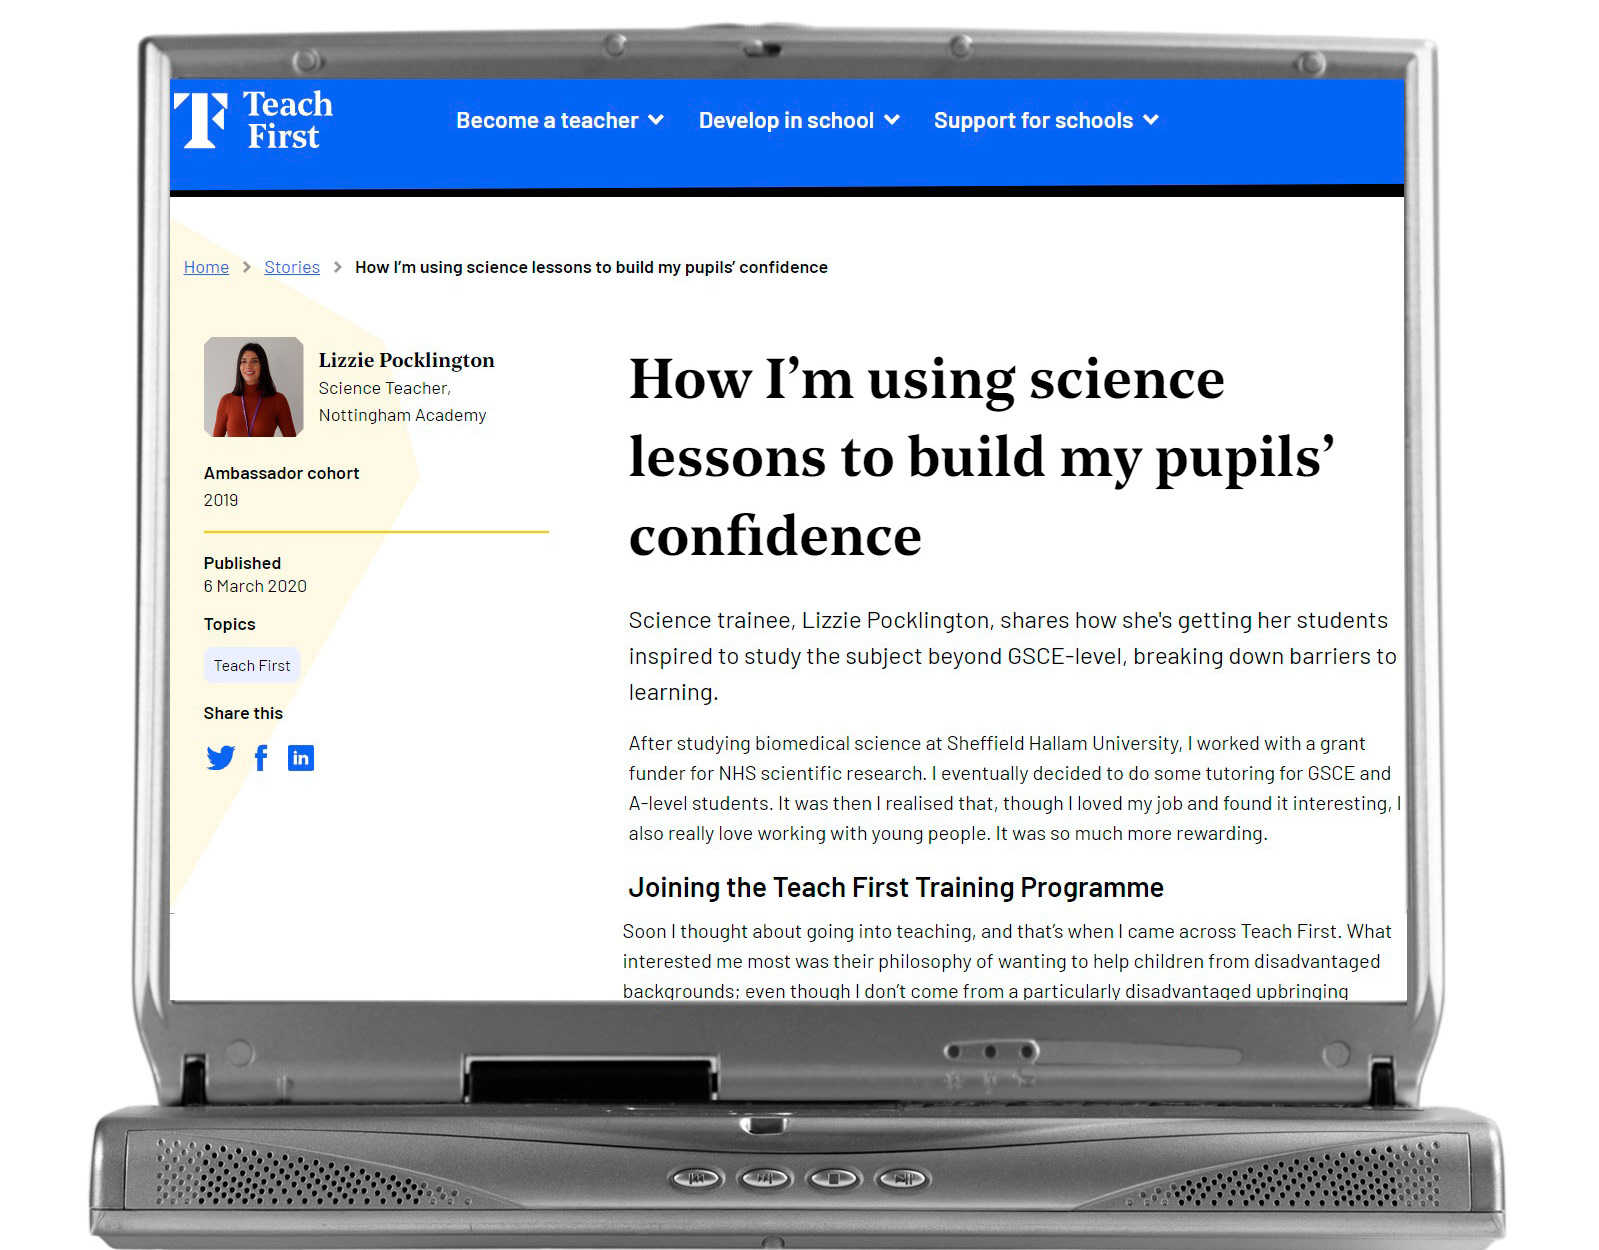Click Lizzie Pocklington's profile photo
This screenshot has height=1250, width=1599.
pyautogui.click(x=253, y=387)
